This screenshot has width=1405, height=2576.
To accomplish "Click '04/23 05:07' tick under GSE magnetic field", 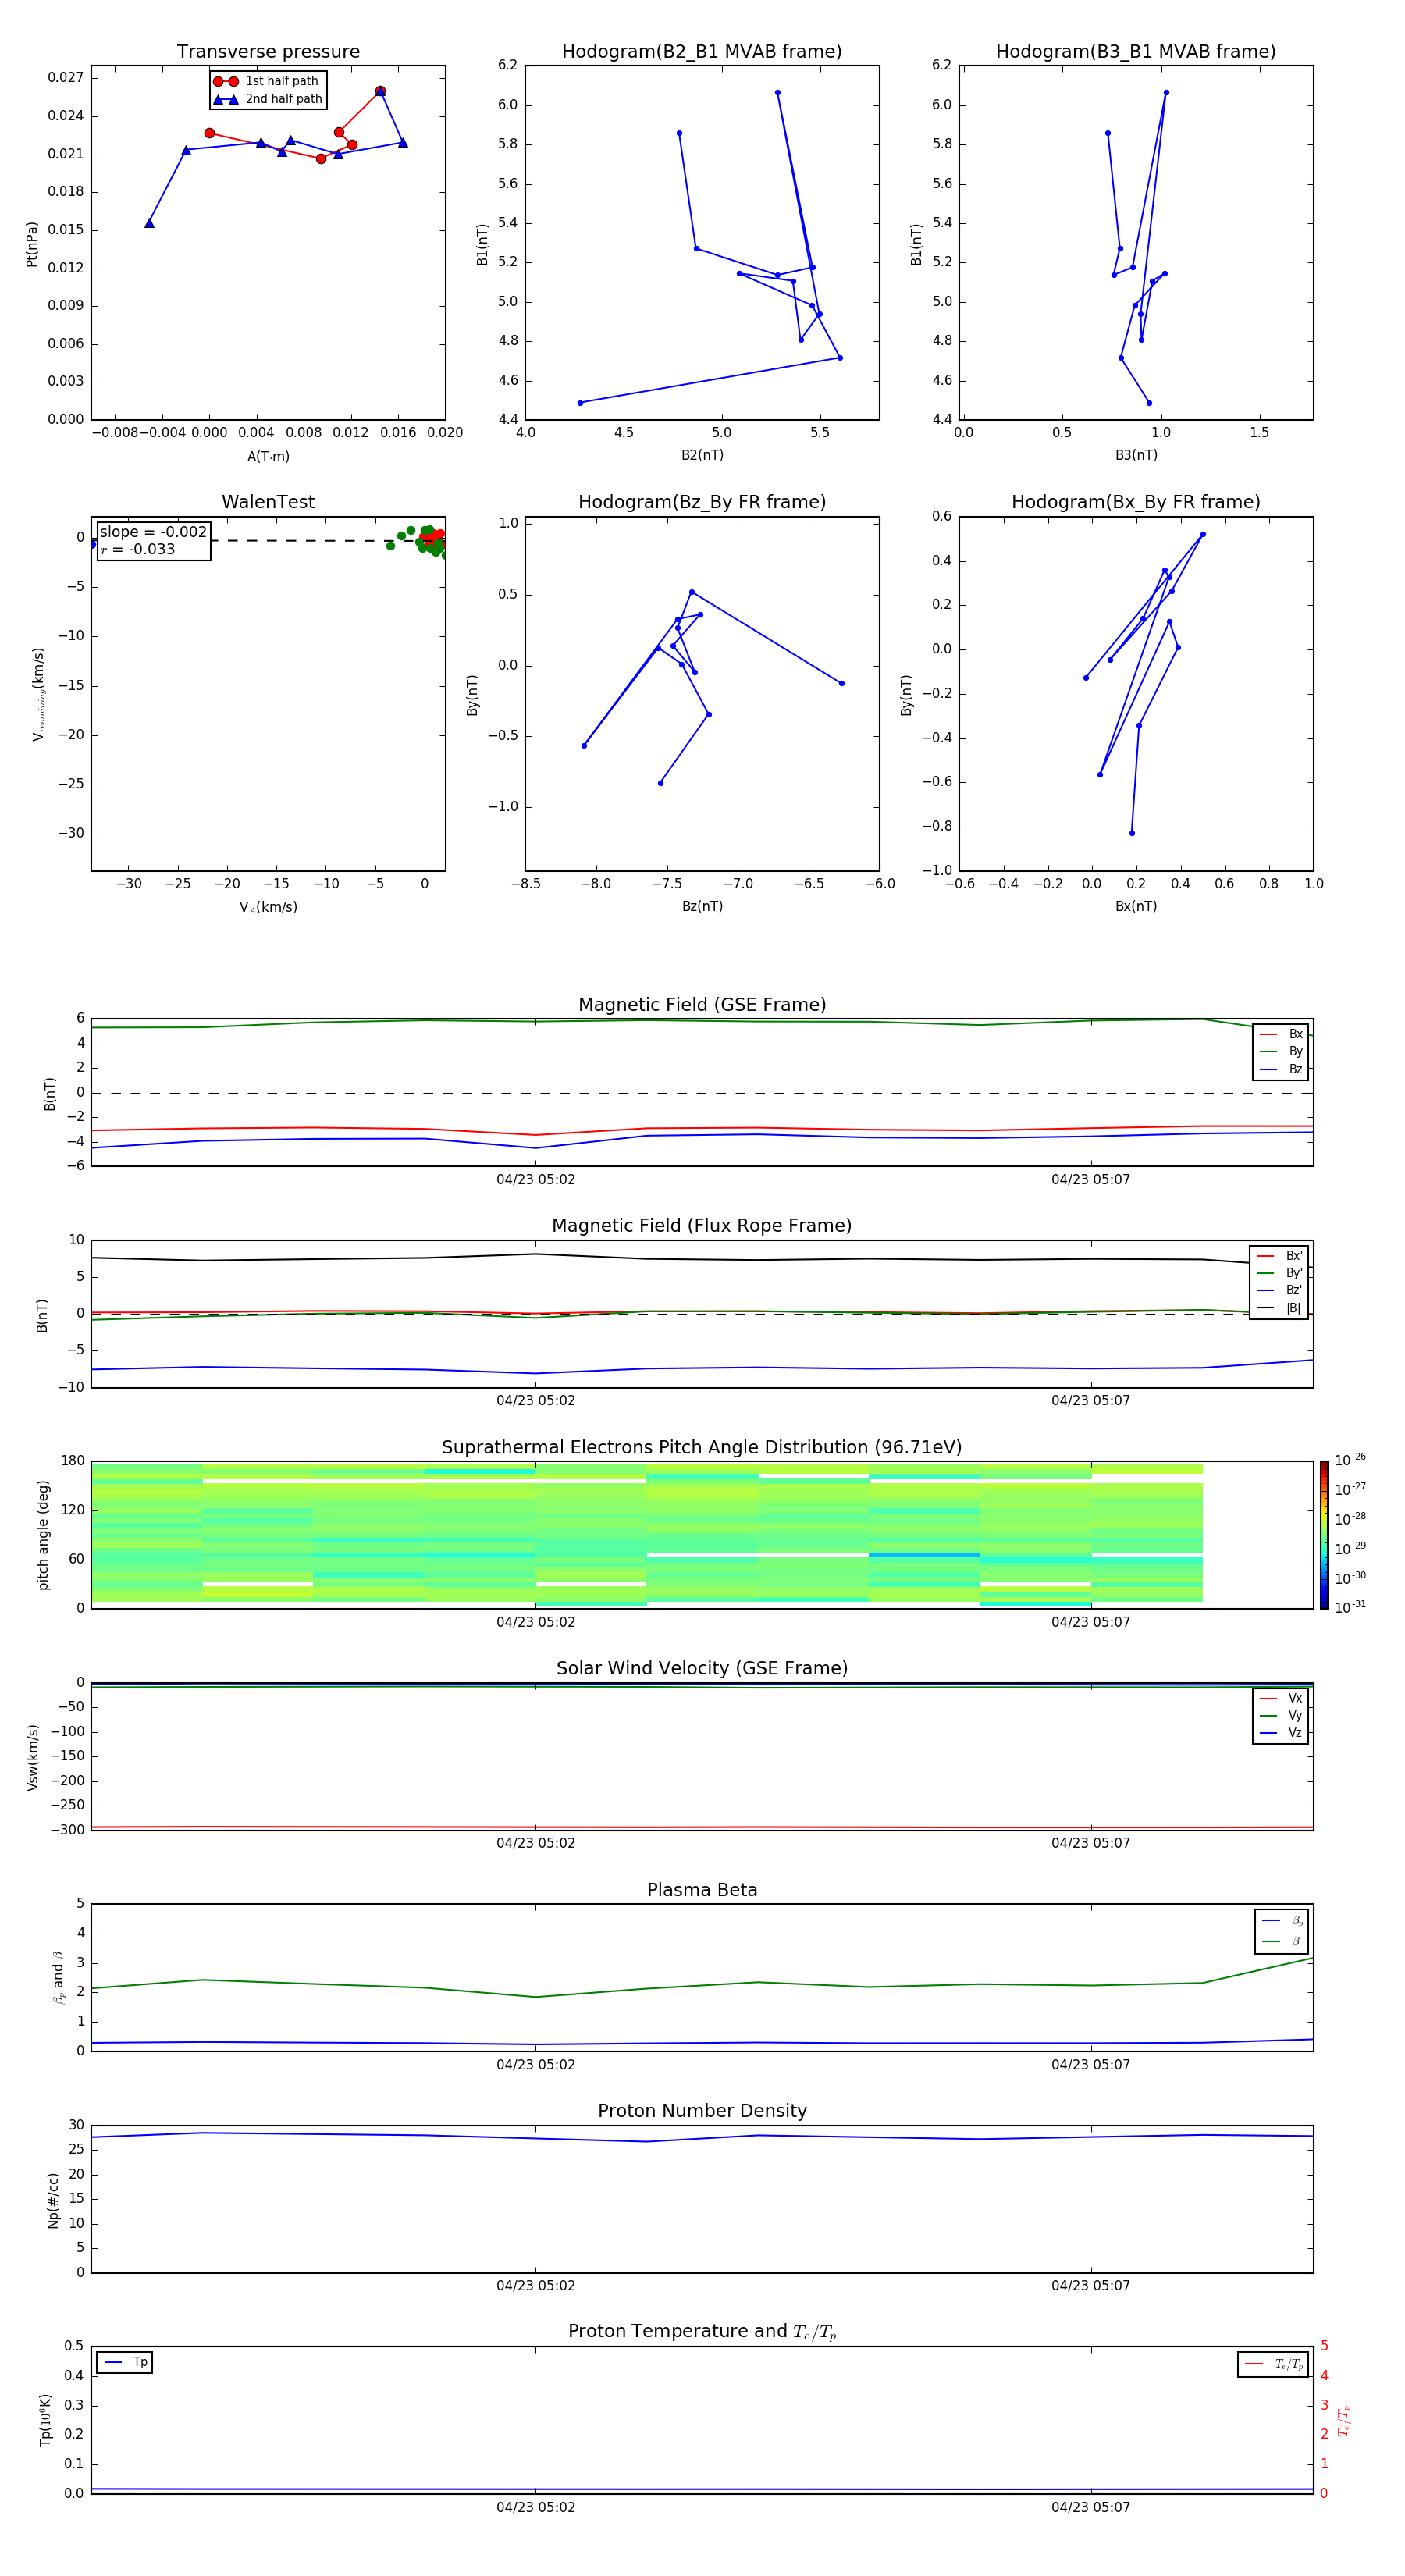I will (x=1090, y=1180).
